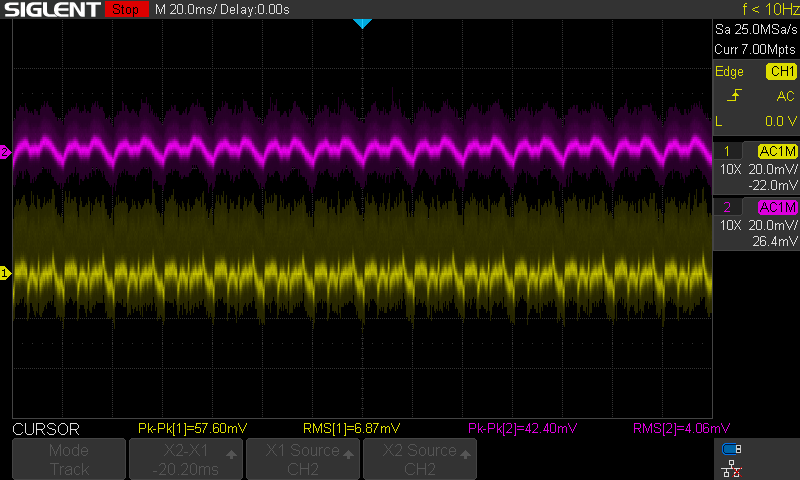Click the channel 1 AC1M coupling badge
Viewport: 800px width, 480px height.
pyautogui.click(x=777, y=151)
